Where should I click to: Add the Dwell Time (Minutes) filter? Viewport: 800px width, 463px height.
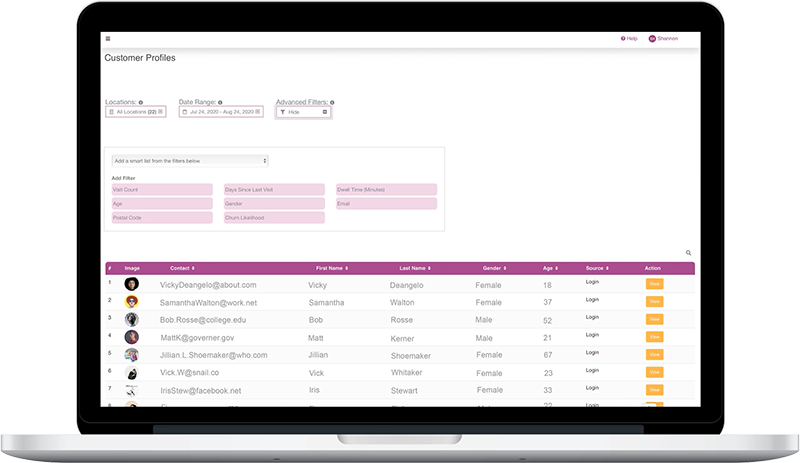pos(386,189)
